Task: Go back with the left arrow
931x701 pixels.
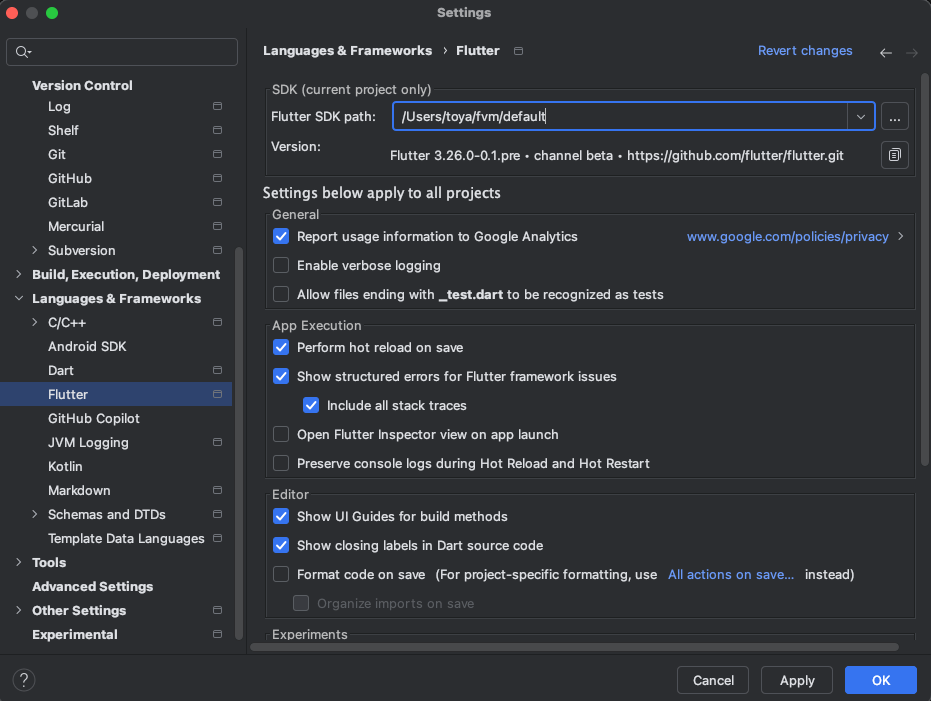Action: [x=885, y=53]
